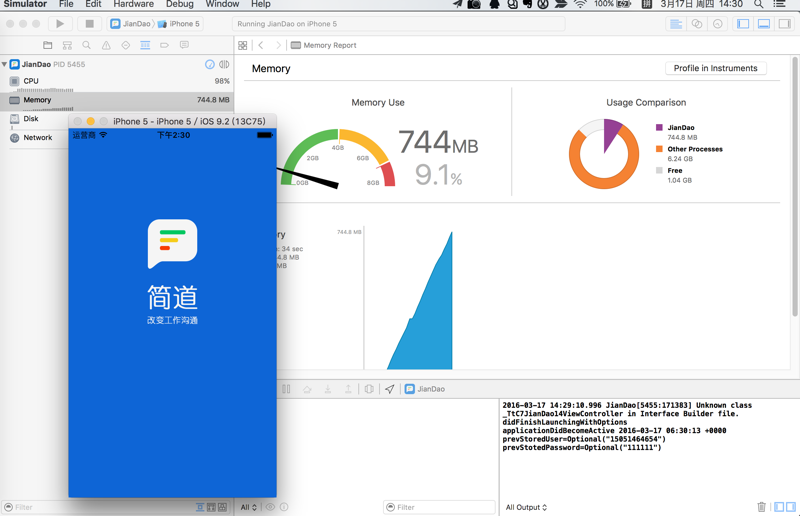Click the pause/continue execution icon in debug bar
Screen dimensions: 800x516
click(286, 389)
